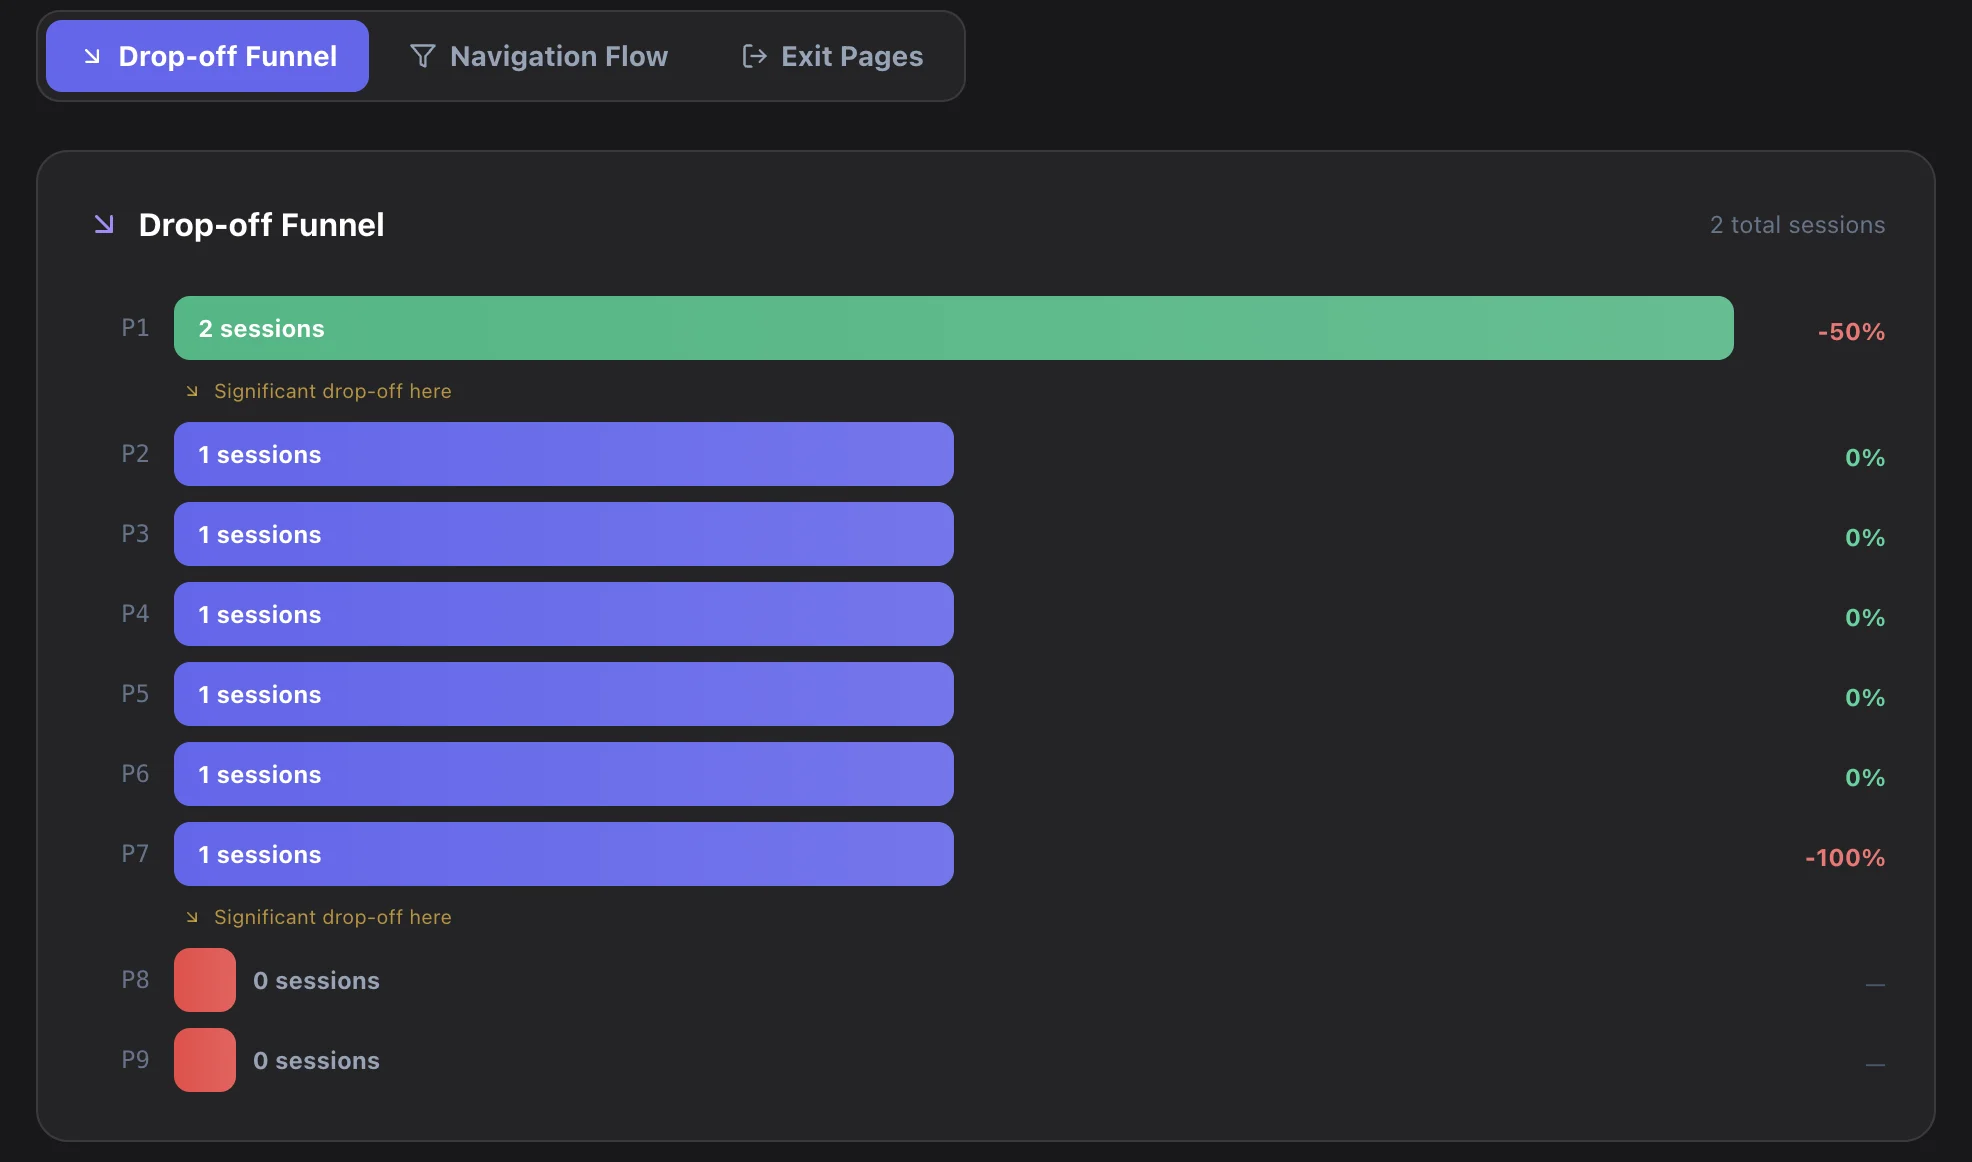Click the -50% percentage next to P1
The width and height of the screenshot is (1972, 1162).
(1849, 332)
